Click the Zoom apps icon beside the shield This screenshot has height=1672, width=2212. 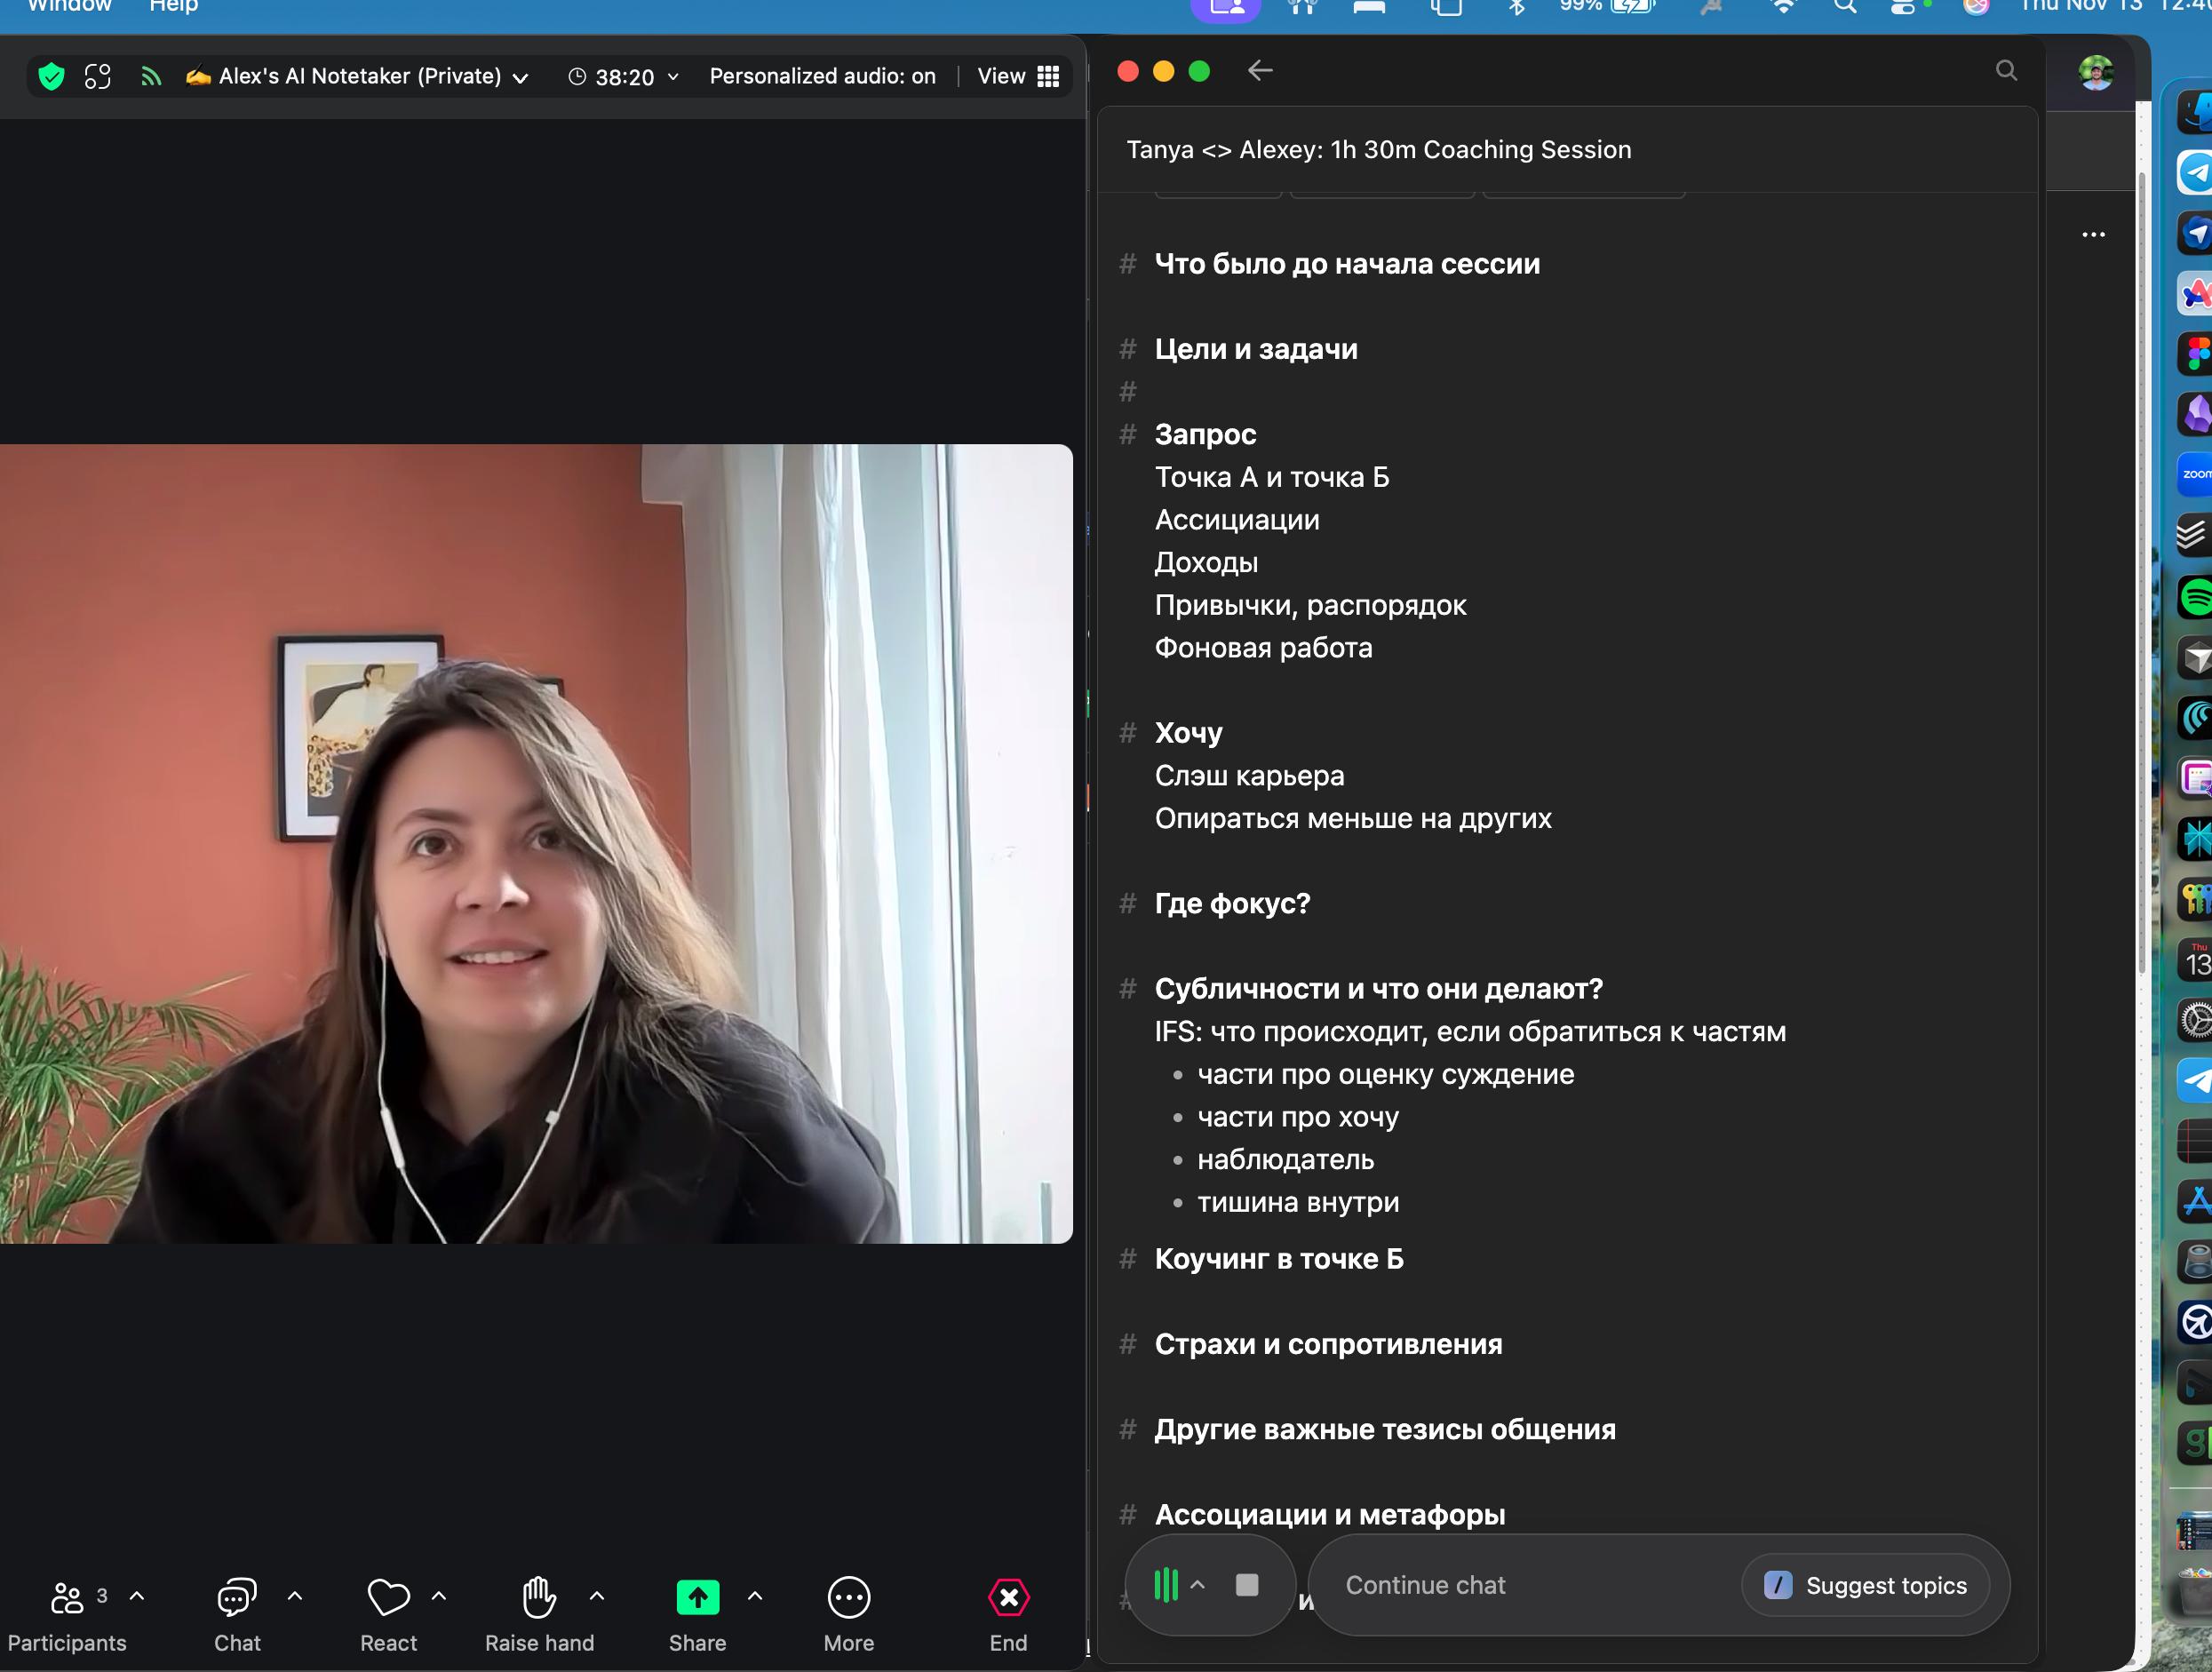click(x=98, y=76)
